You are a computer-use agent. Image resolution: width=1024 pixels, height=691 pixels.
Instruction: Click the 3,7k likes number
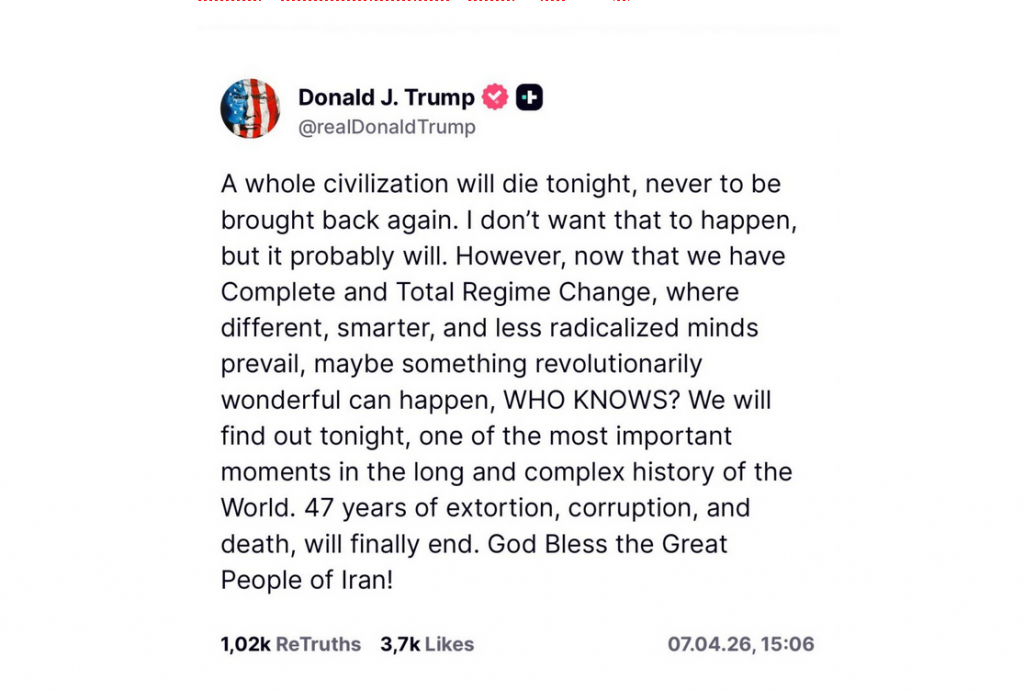[400, 644]
